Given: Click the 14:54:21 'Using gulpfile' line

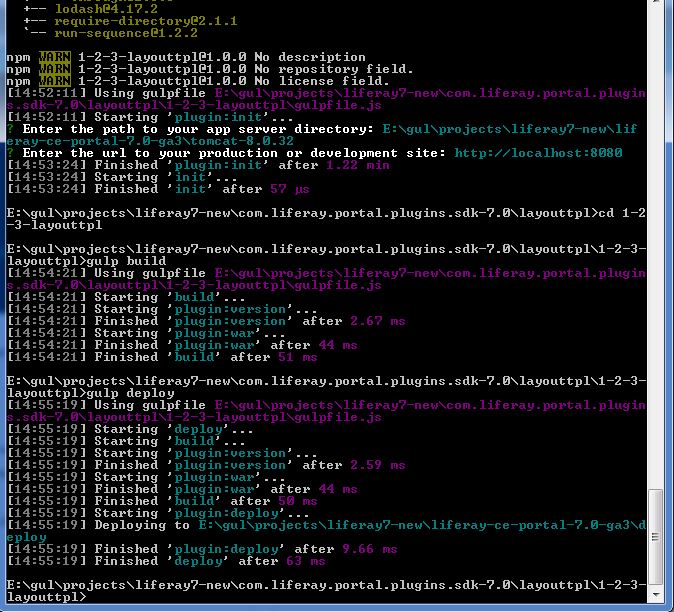Looking at the screenshot, I should point(326,279).
